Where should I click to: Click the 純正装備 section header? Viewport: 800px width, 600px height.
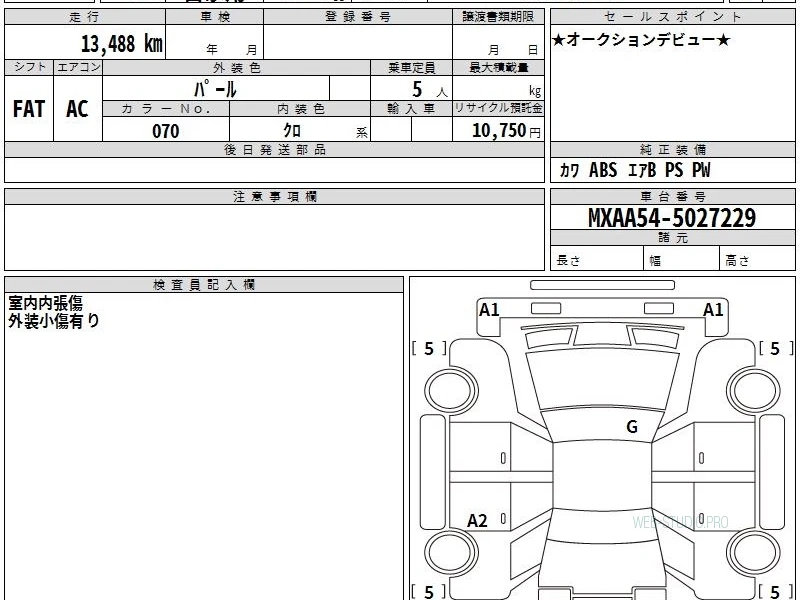click(x=672, y=149)
